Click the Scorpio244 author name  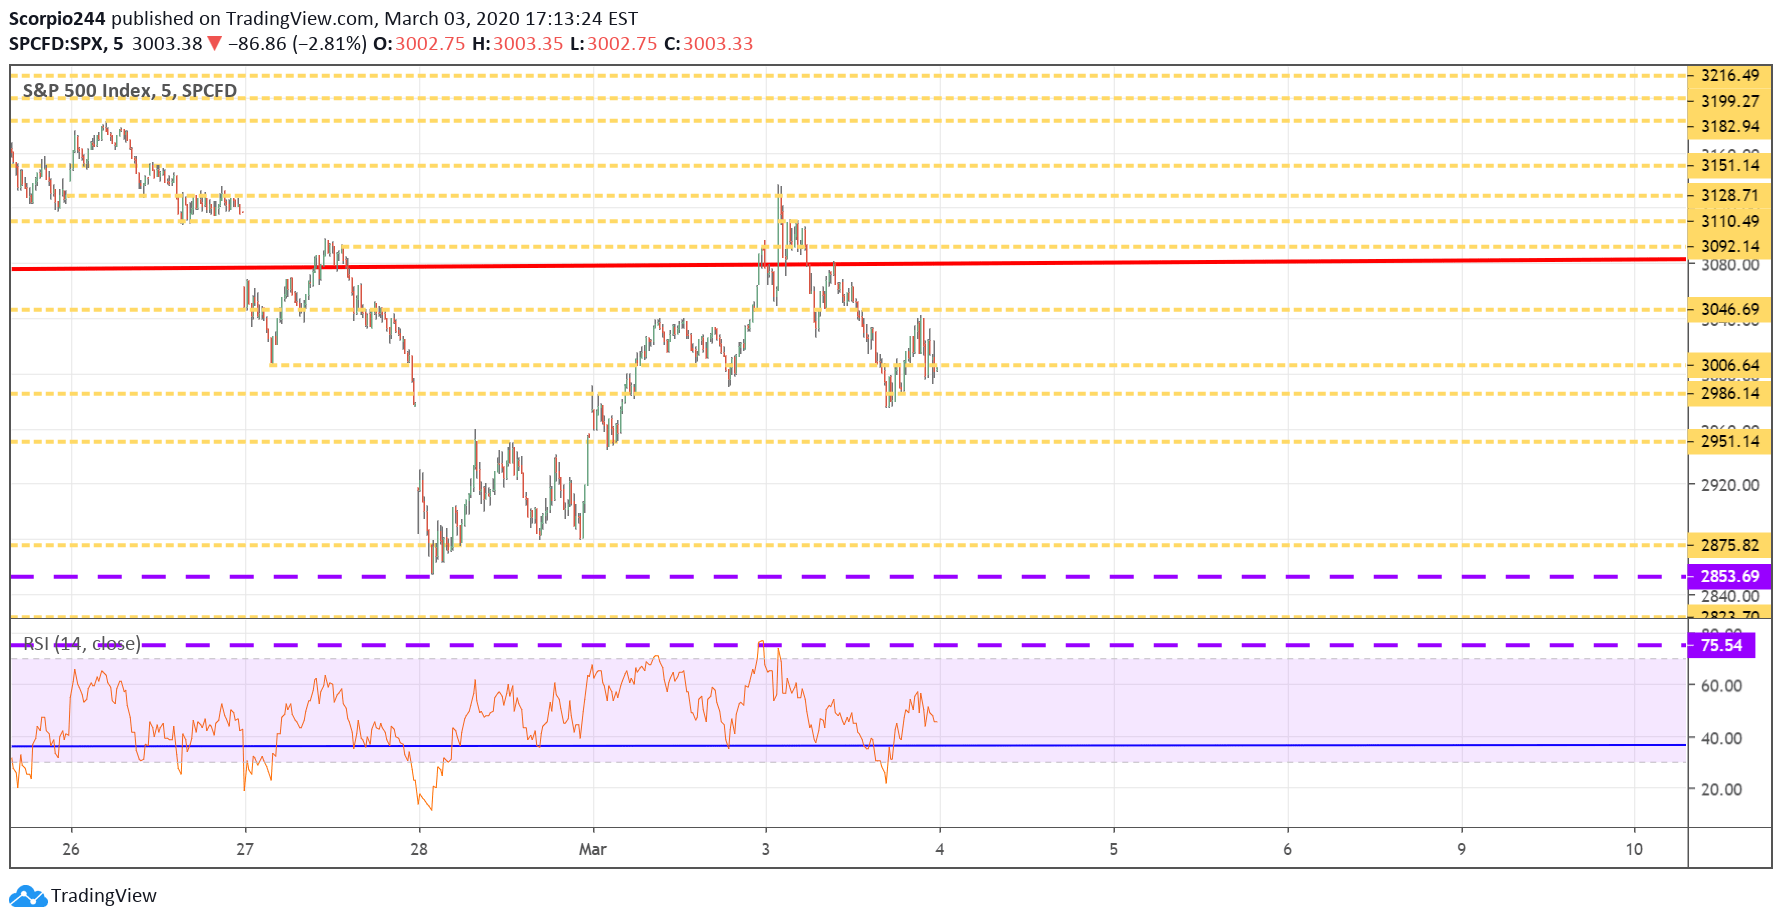(57, 19)
